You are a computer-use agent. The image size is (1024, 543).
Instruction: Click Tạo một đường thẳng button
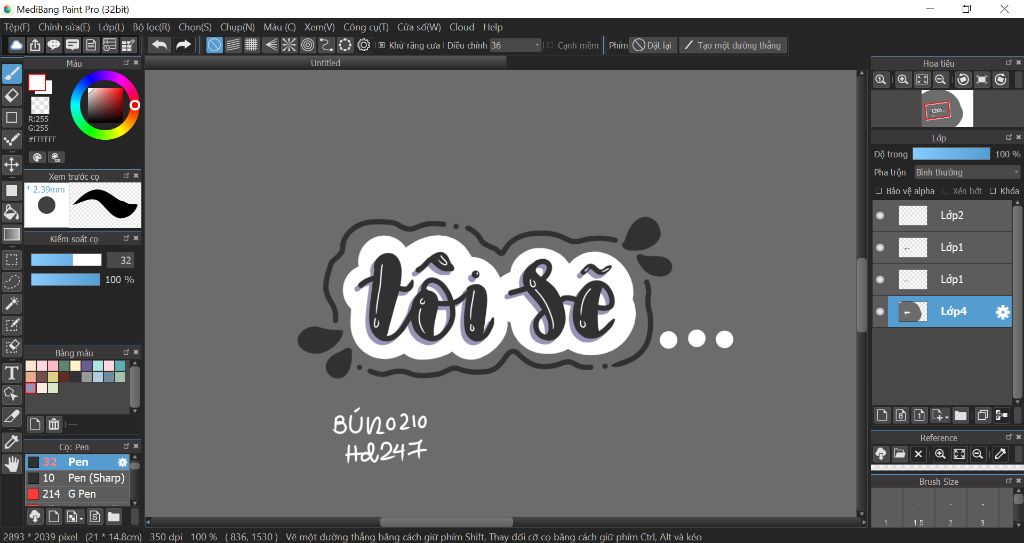pyautogui.click(x=733, y=45)
